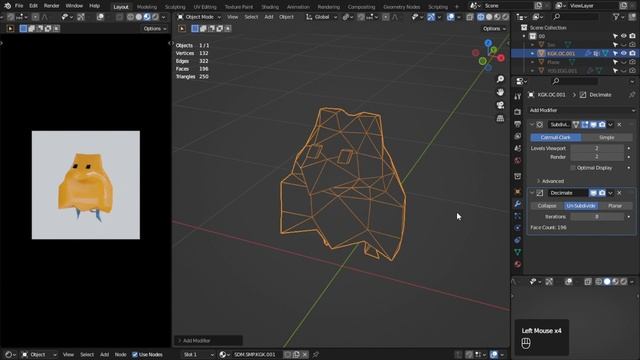Switch to the Shading workspace tab
The width and height of the screenshot is (640, 360).
coord(270,7)
